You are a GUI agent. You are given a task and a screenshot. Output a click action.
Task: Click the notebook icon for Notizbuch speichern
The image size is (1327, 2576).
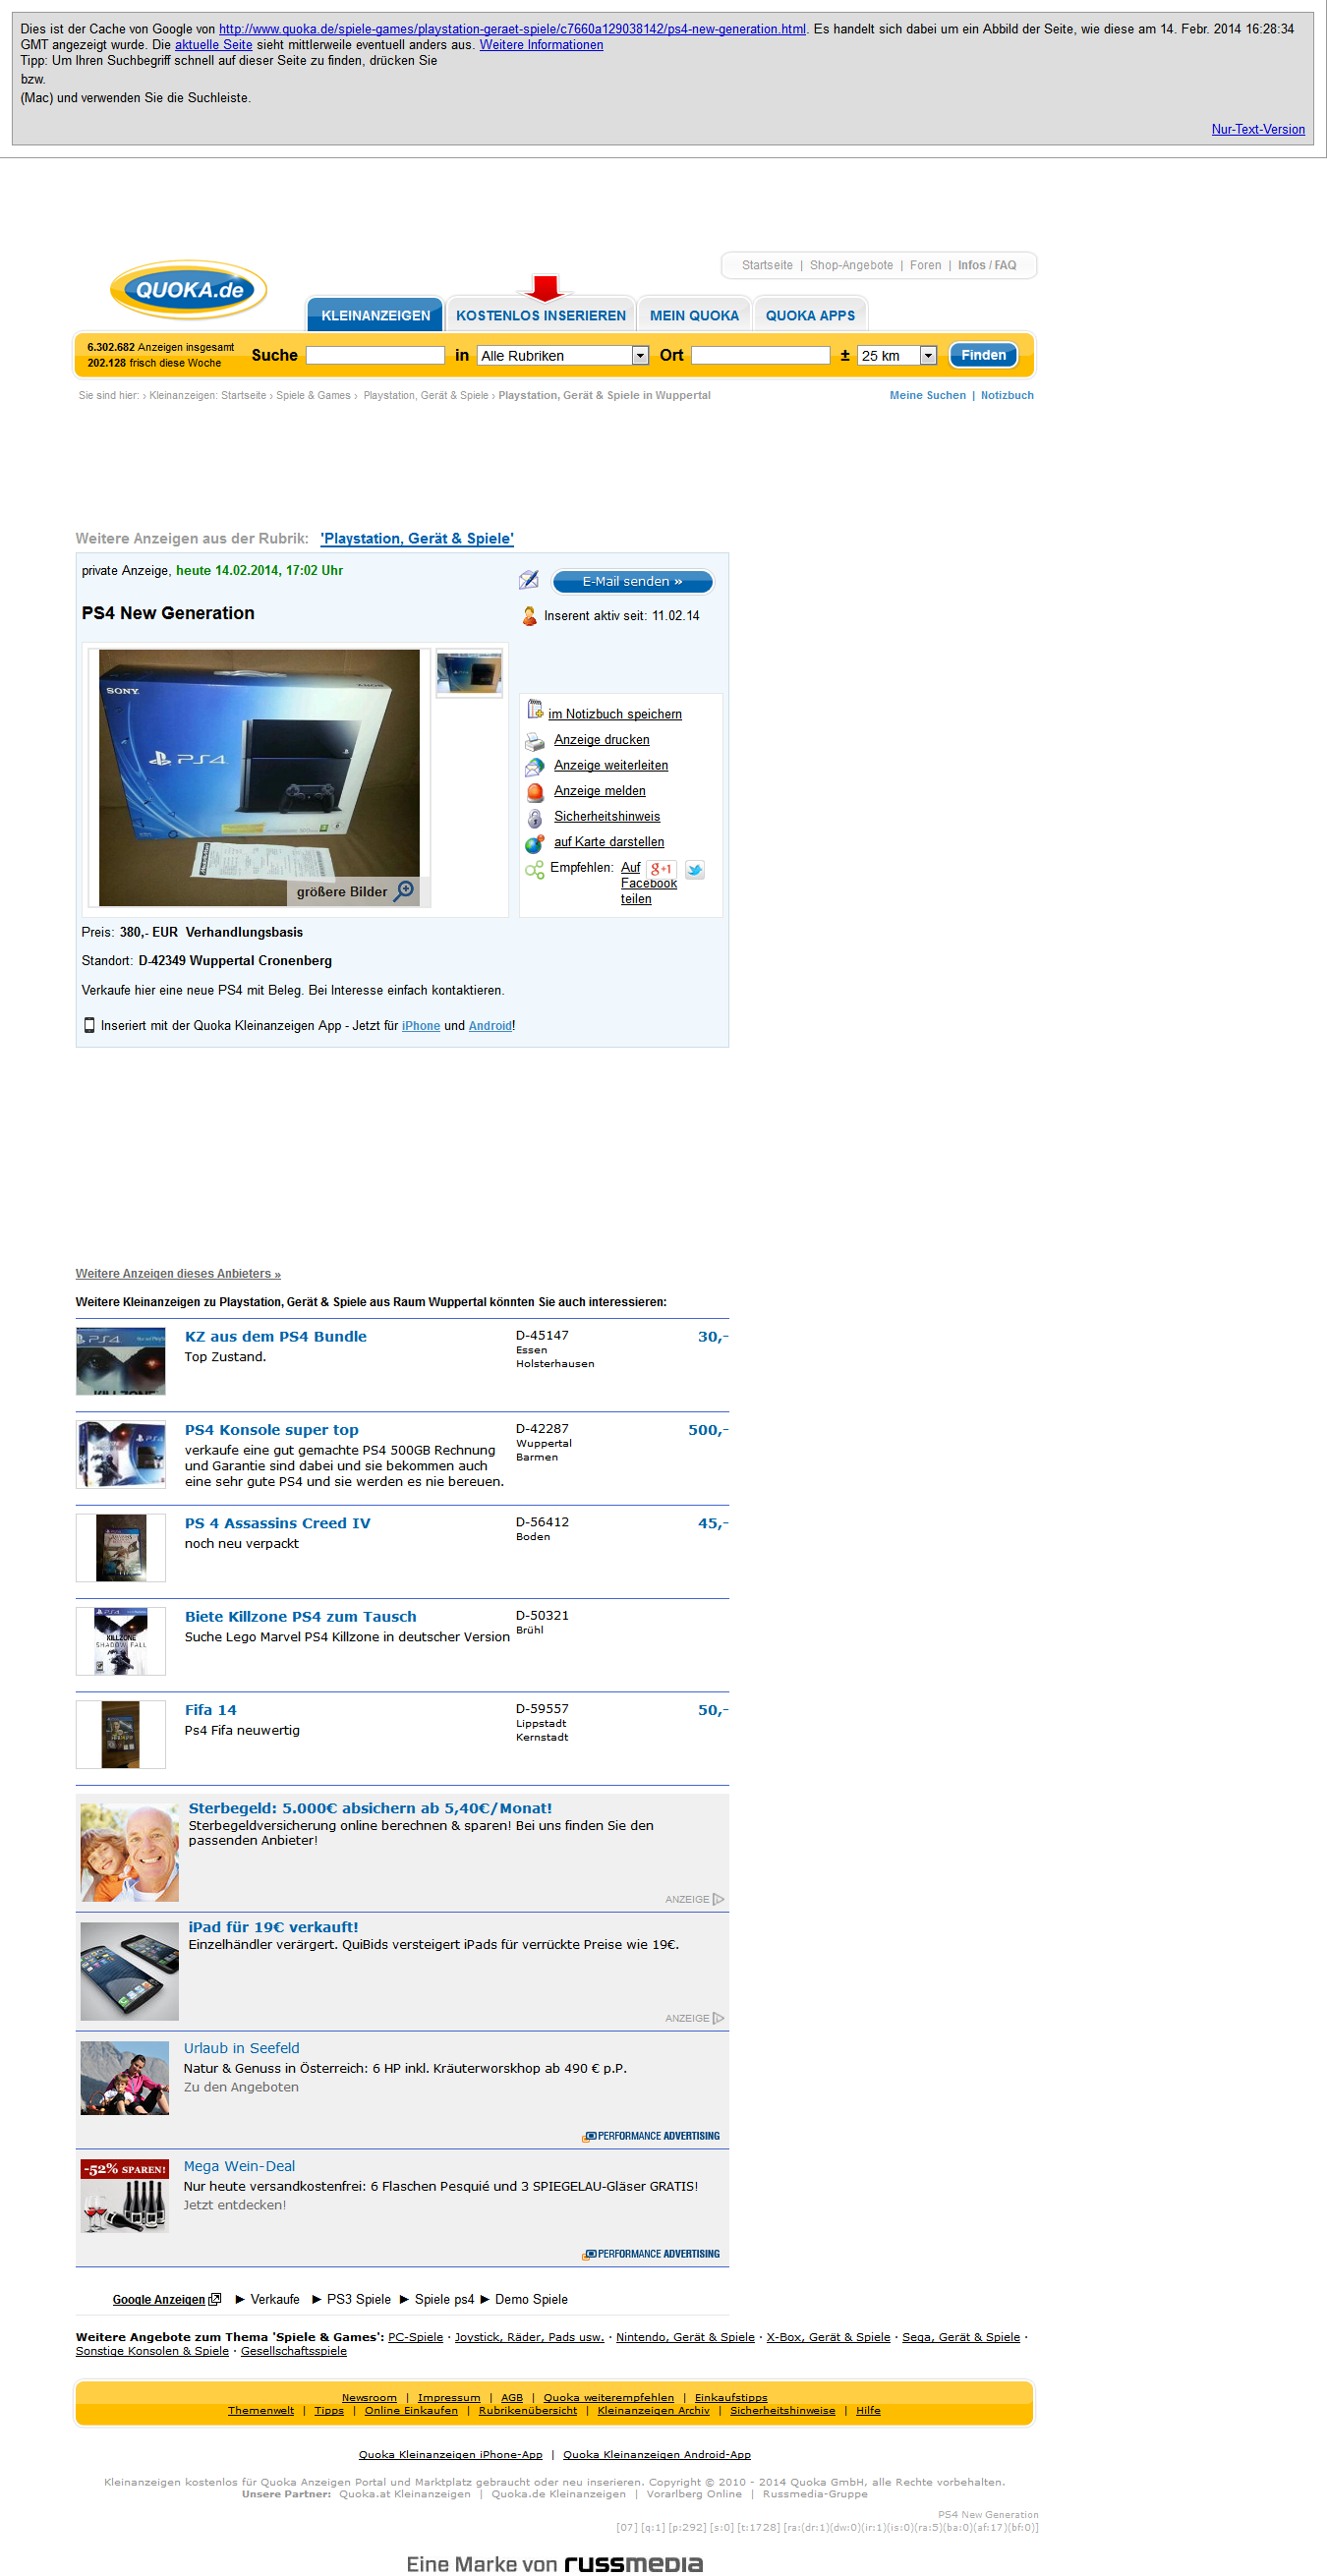pyautogui.click(x=535, y=709)
